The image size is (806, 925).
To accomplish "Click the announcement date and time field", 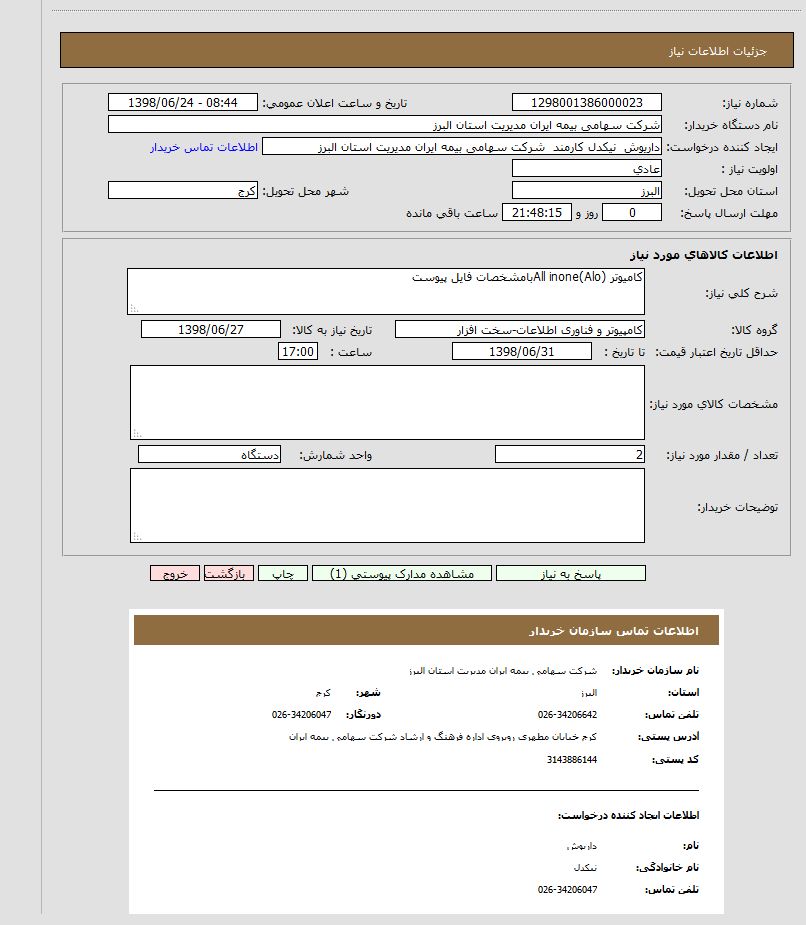I will pos(182,103).
